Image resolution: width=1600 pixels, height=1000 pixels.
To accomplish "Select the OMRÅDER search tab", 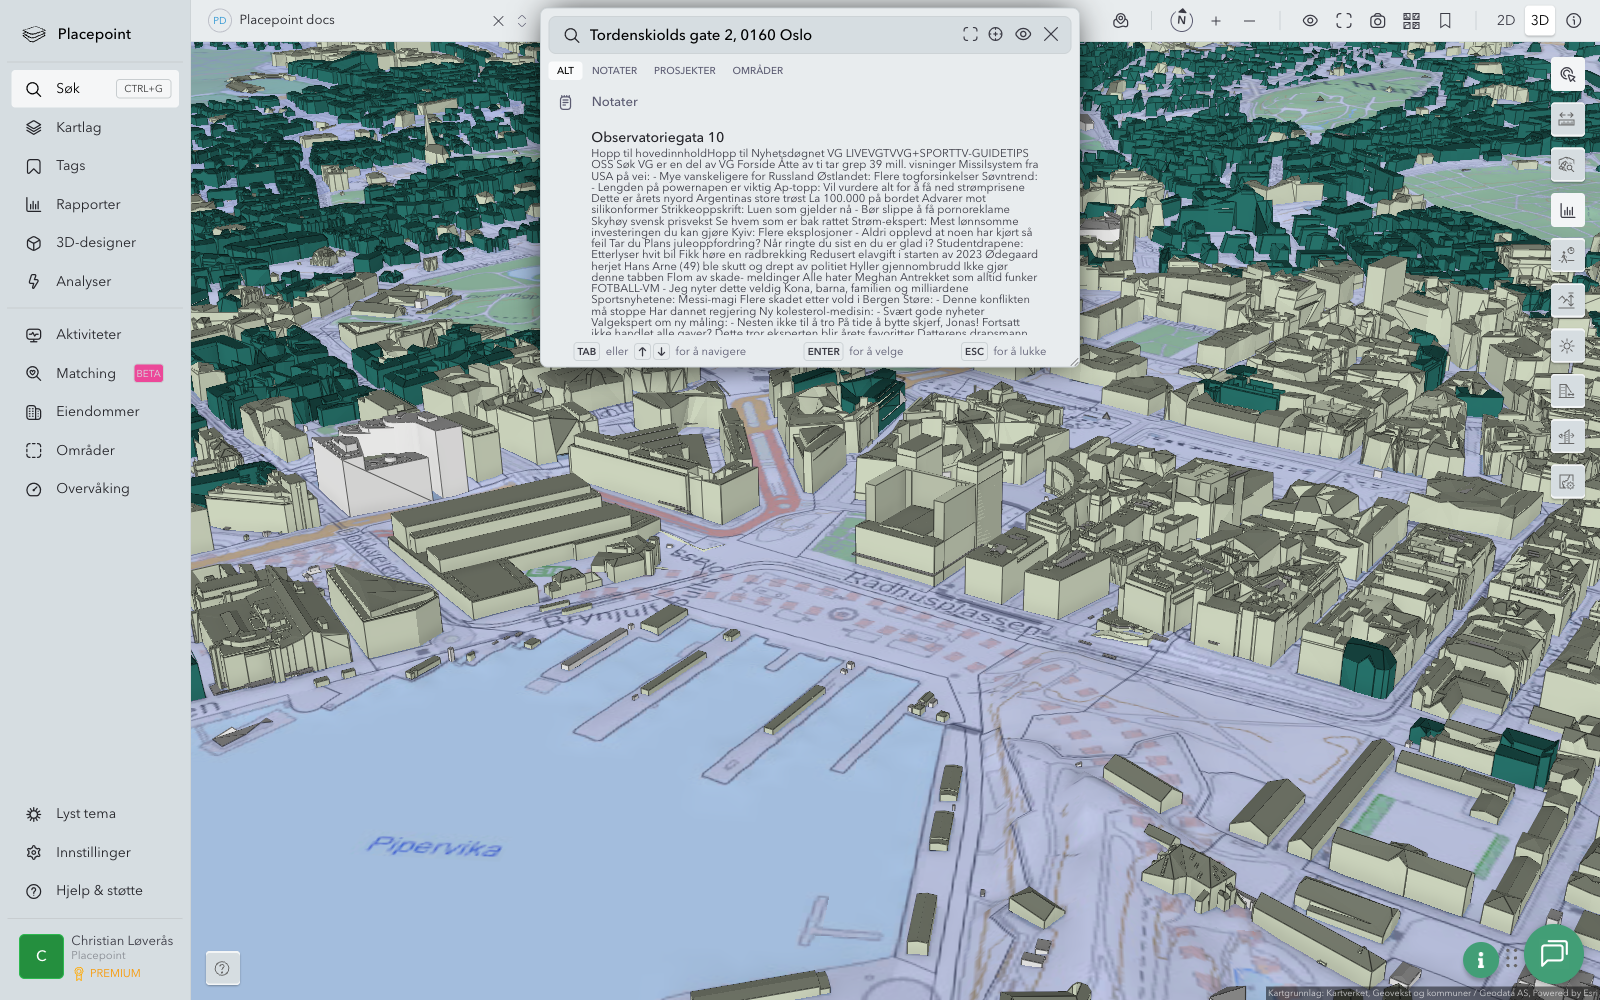I will coord(757,71).
